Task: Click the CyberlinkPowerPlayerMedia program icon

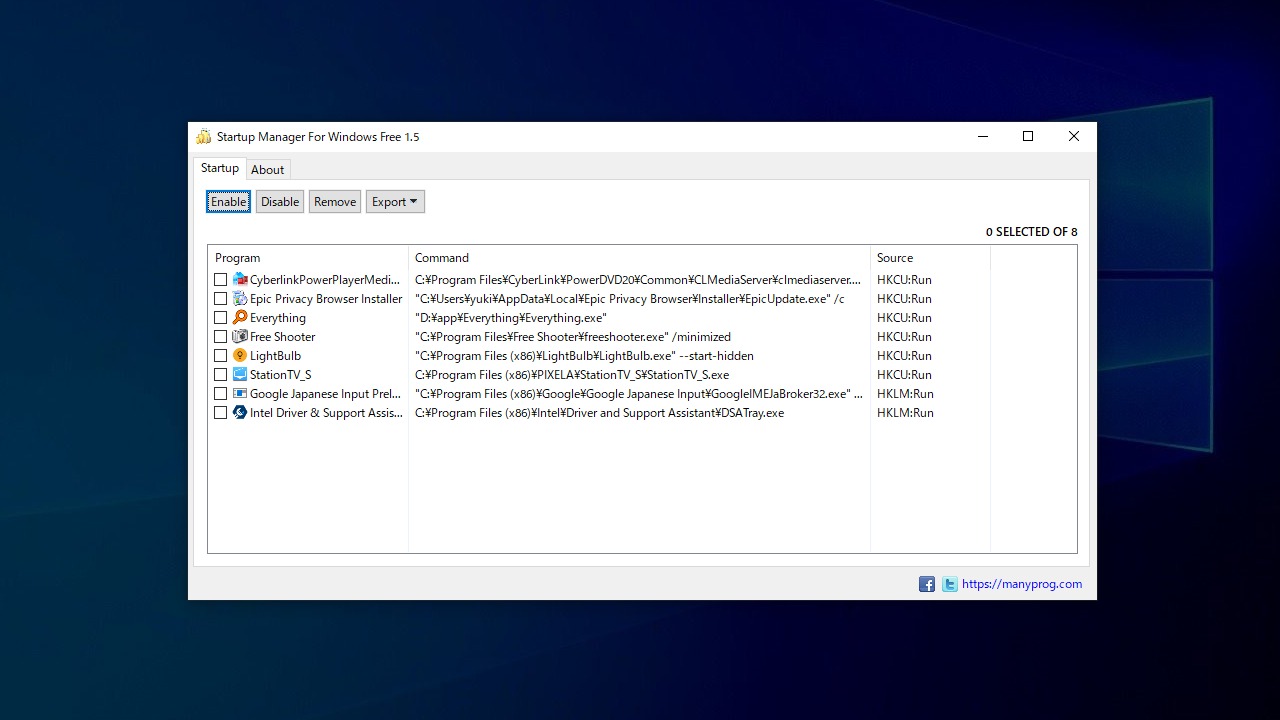Action: click(x=240, y=280)
